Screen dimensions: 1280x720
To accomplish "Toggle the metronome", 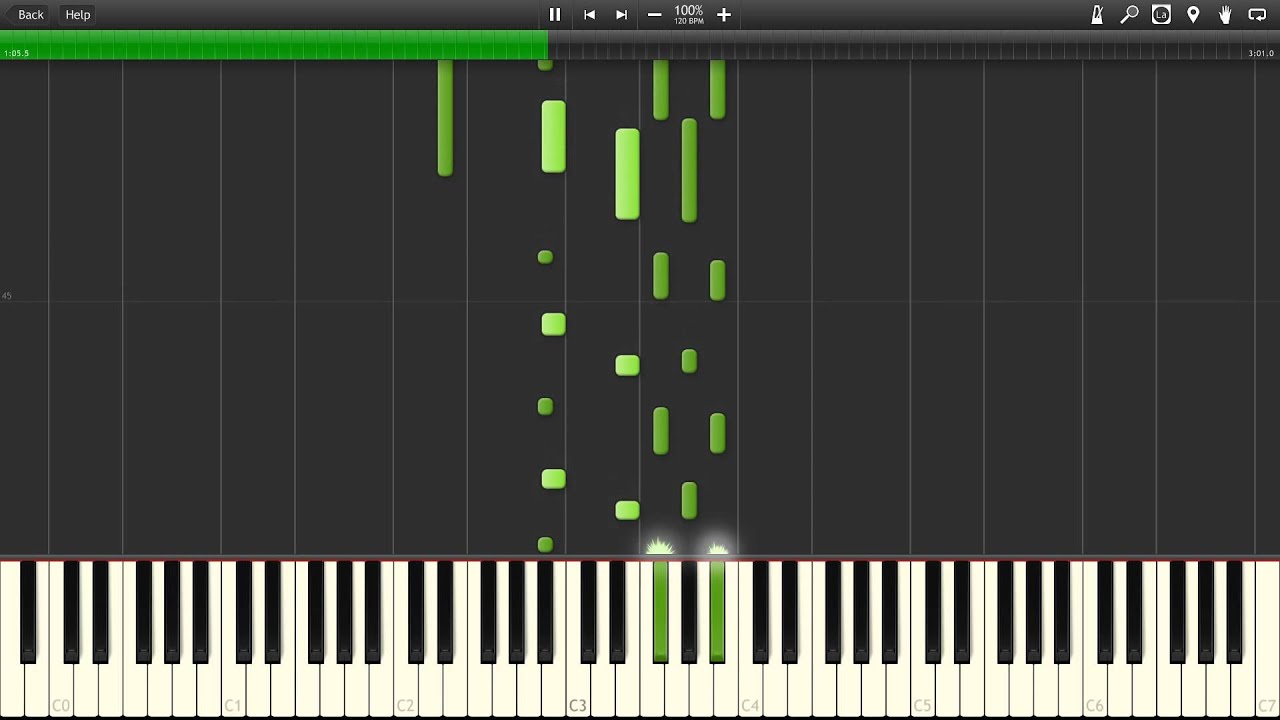I will click(x=1097, y=15).
